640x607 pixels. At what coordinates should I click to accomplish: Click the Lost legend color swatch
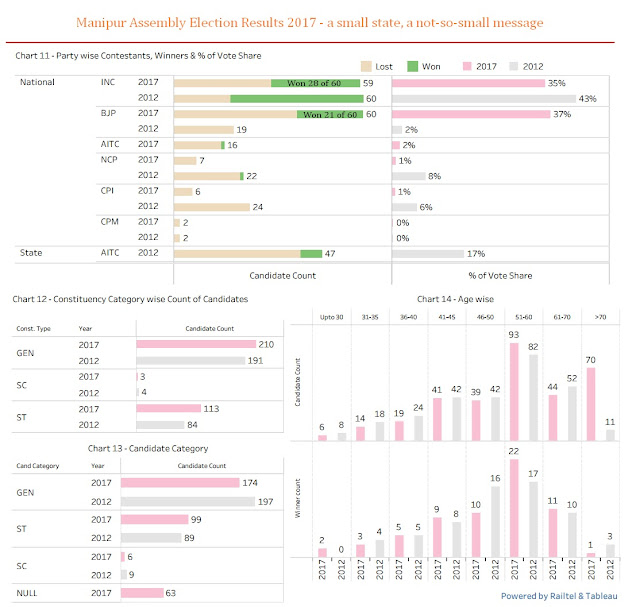[366, 66]
